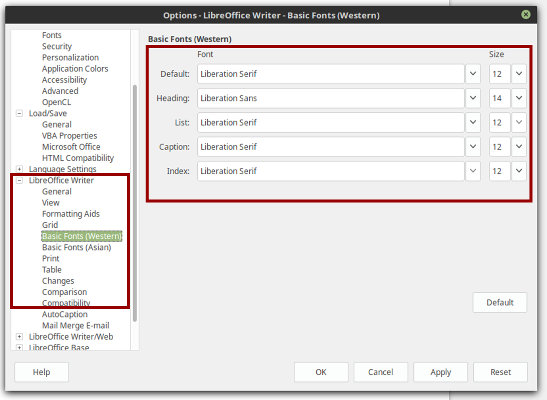Collapse the LibreOffice Writer tree node
Viewport: 547px width, 400px height.
[x=20, y=180]
